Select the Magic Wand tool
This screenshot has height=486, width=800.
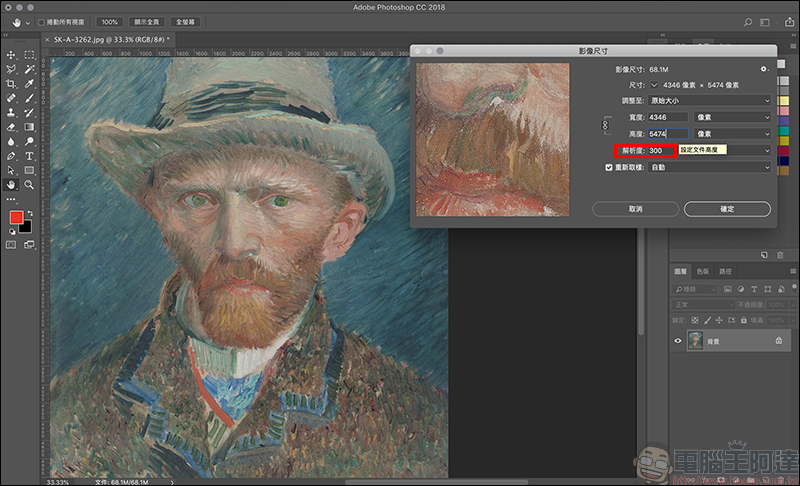30,69
